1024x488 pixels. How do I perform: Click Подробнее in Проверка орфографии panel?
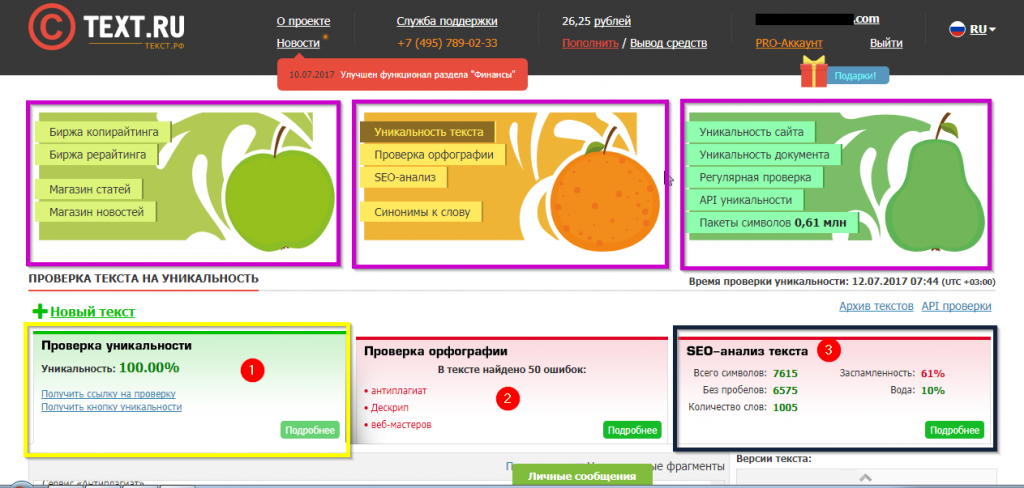point(632,430)
